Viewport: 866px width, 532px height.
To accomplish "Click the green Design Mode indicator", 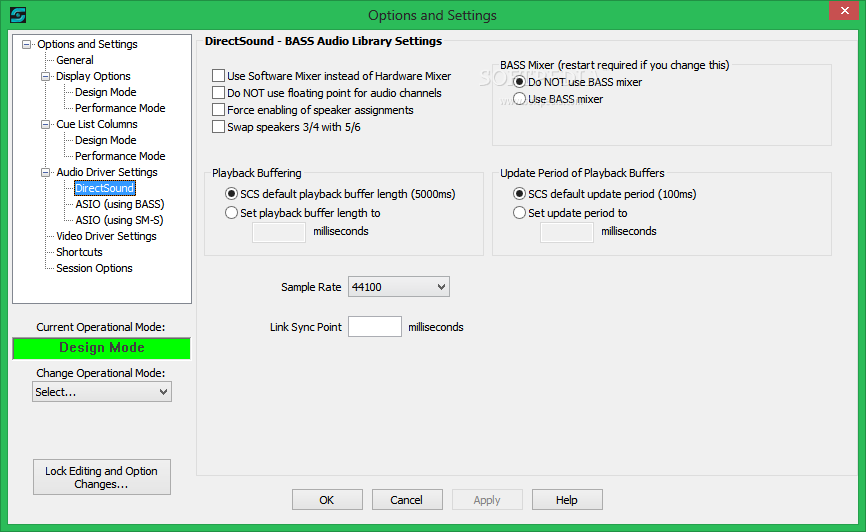I will click(x=102, y=348).
